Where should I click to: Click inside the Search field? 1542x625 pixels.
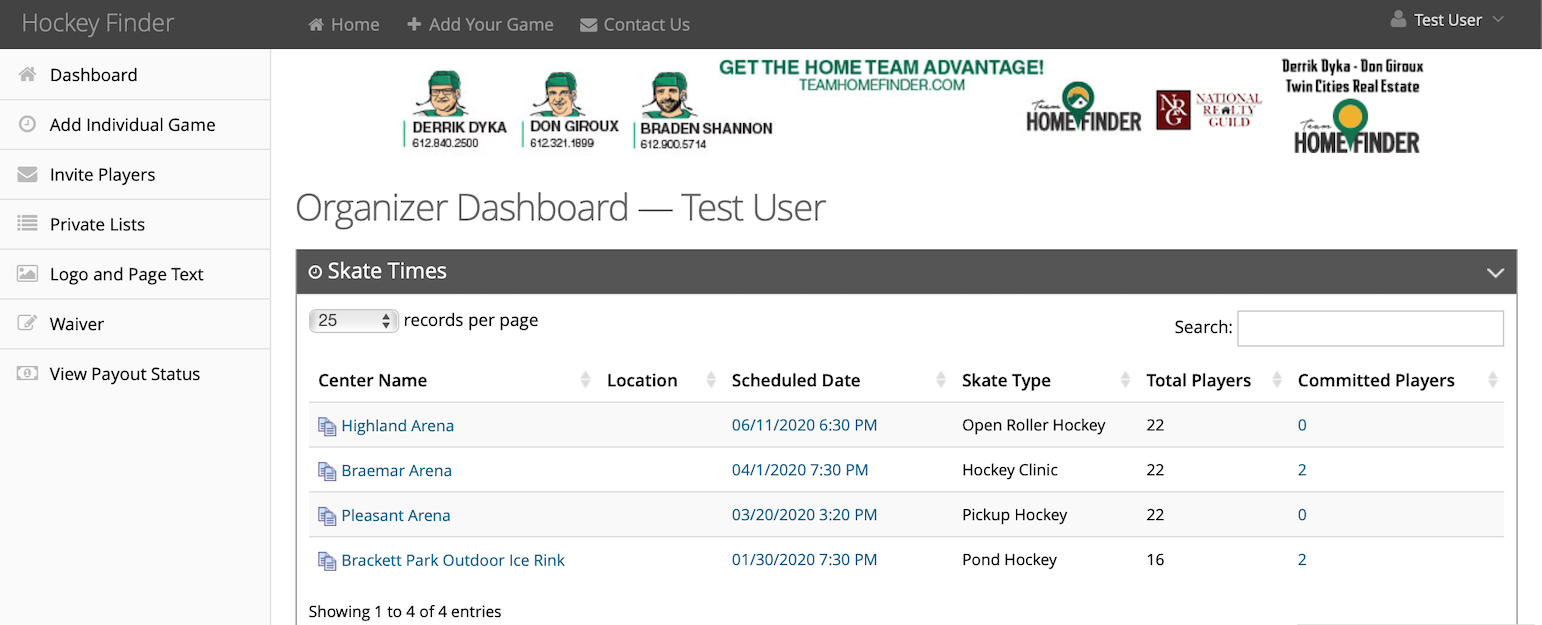1370,328
